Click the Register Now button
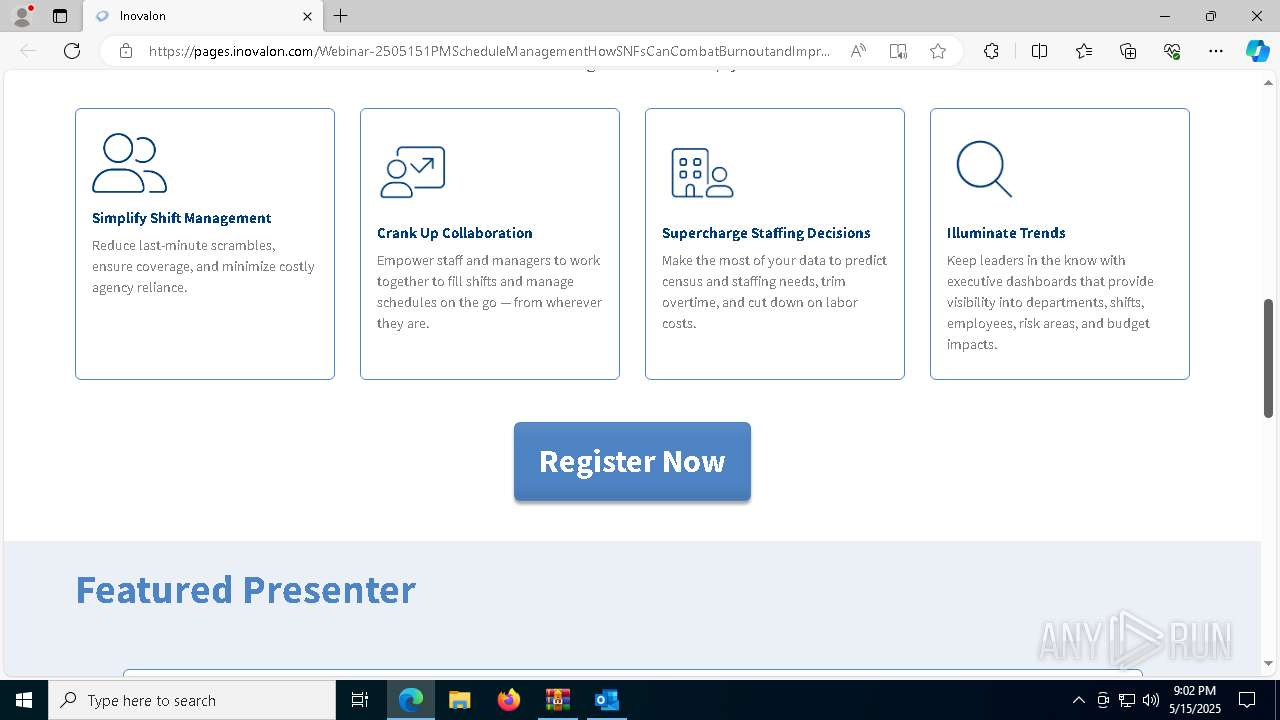Image resolution: width=1280 pixels, height=720 pixels. (x=632, y=461)
